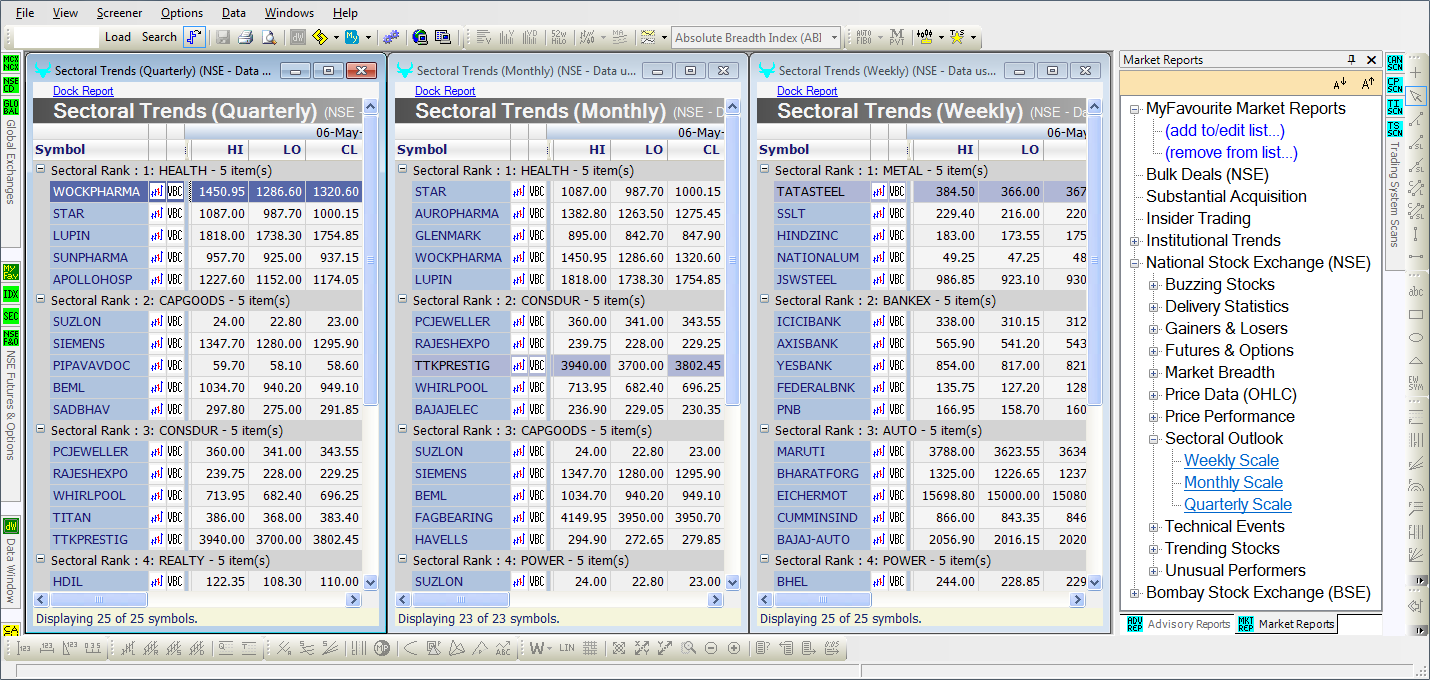Click the globe icon in top toolbar

tap(420, 37)
